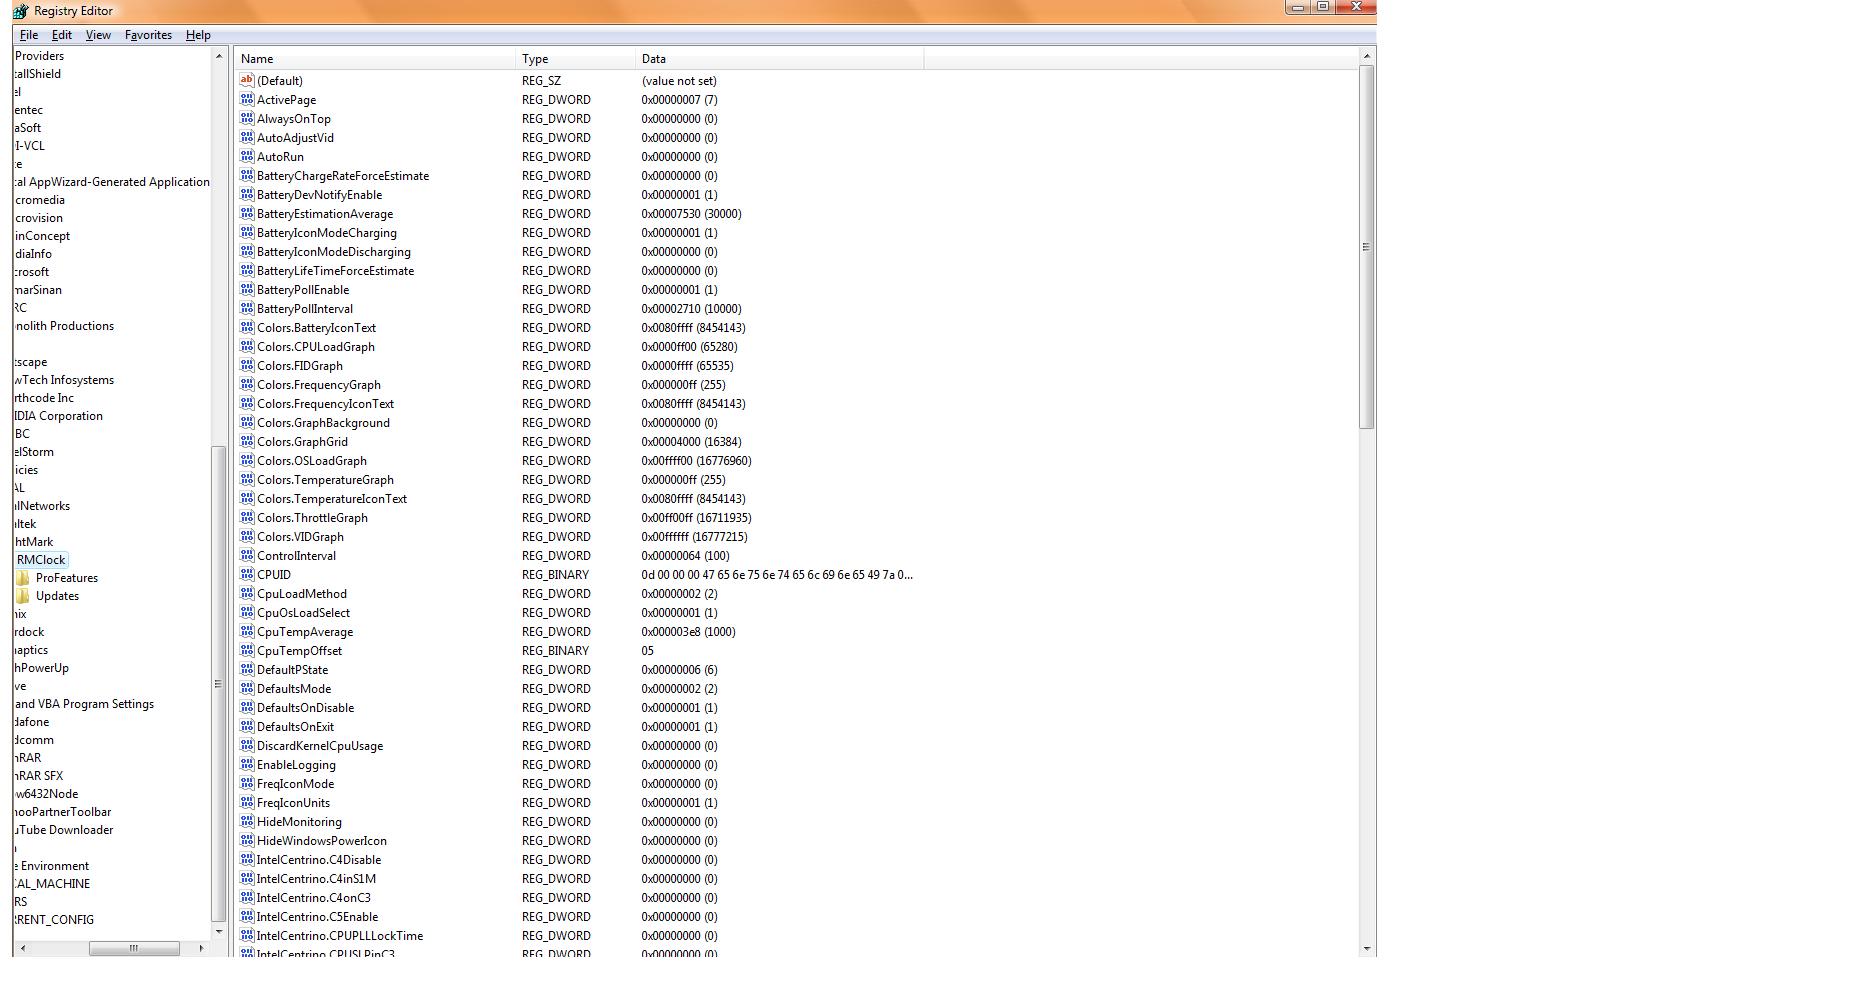Click the DefaultsOnExit value icon
Screen dimensions: 1858x985
click(247, 726)
